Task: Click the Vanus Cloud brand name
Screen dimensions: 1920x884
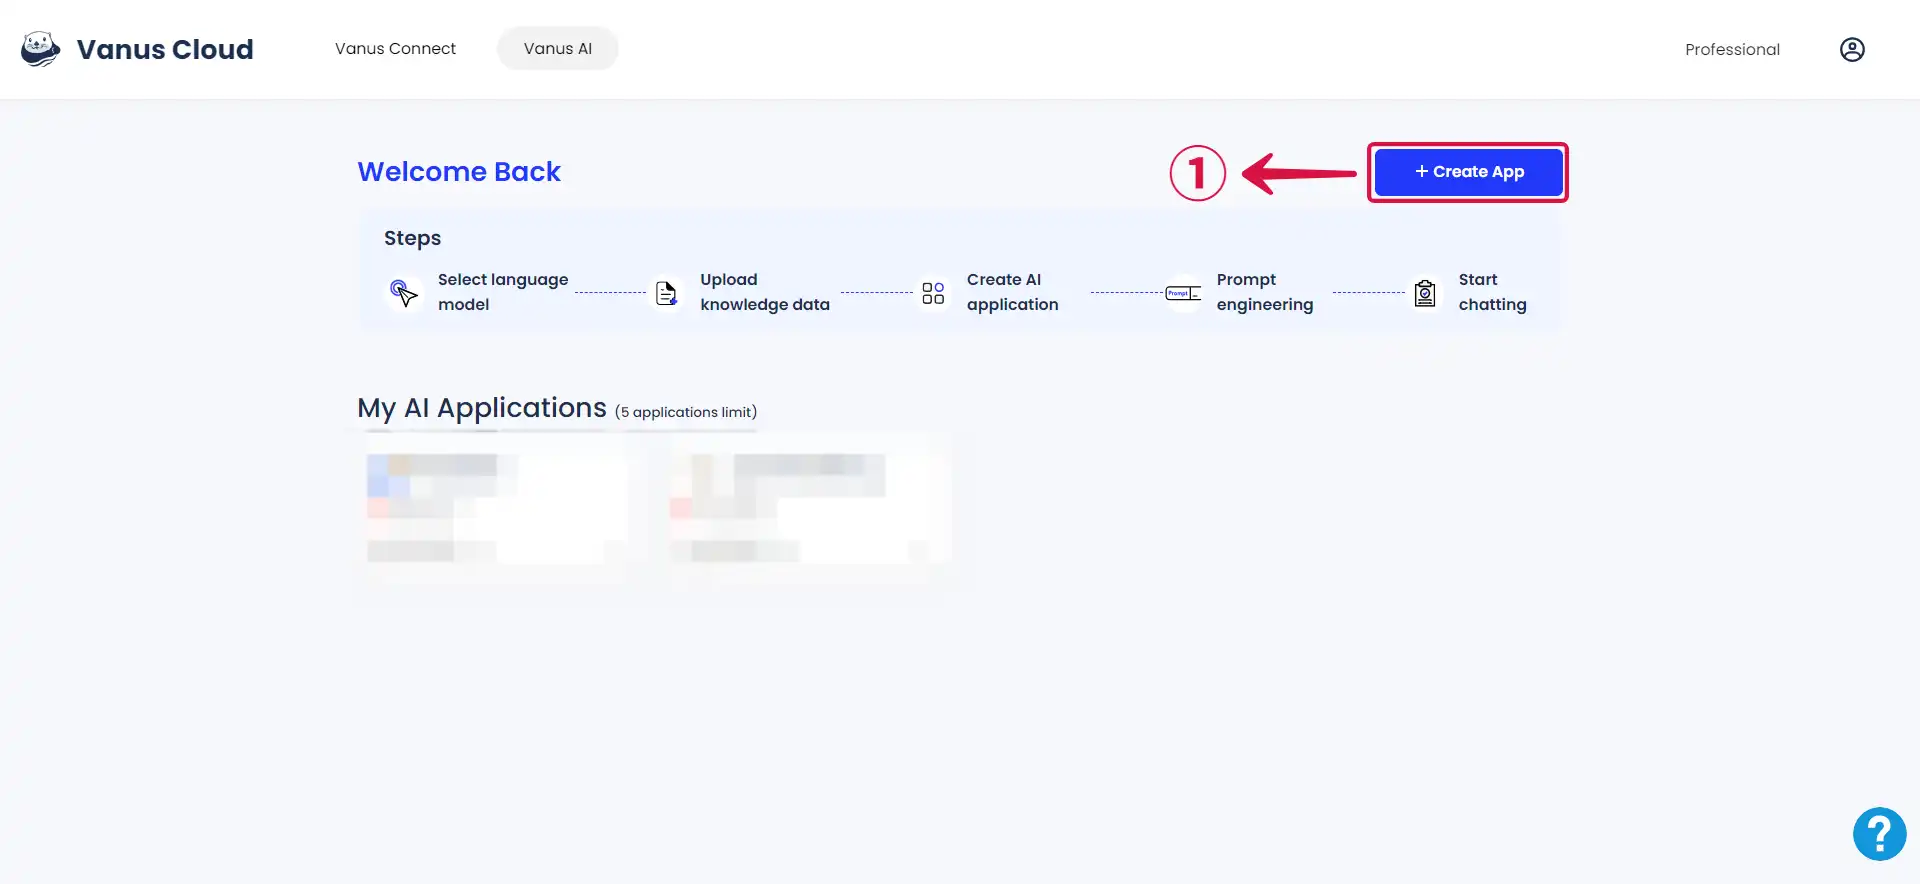Action: (165, 50)
